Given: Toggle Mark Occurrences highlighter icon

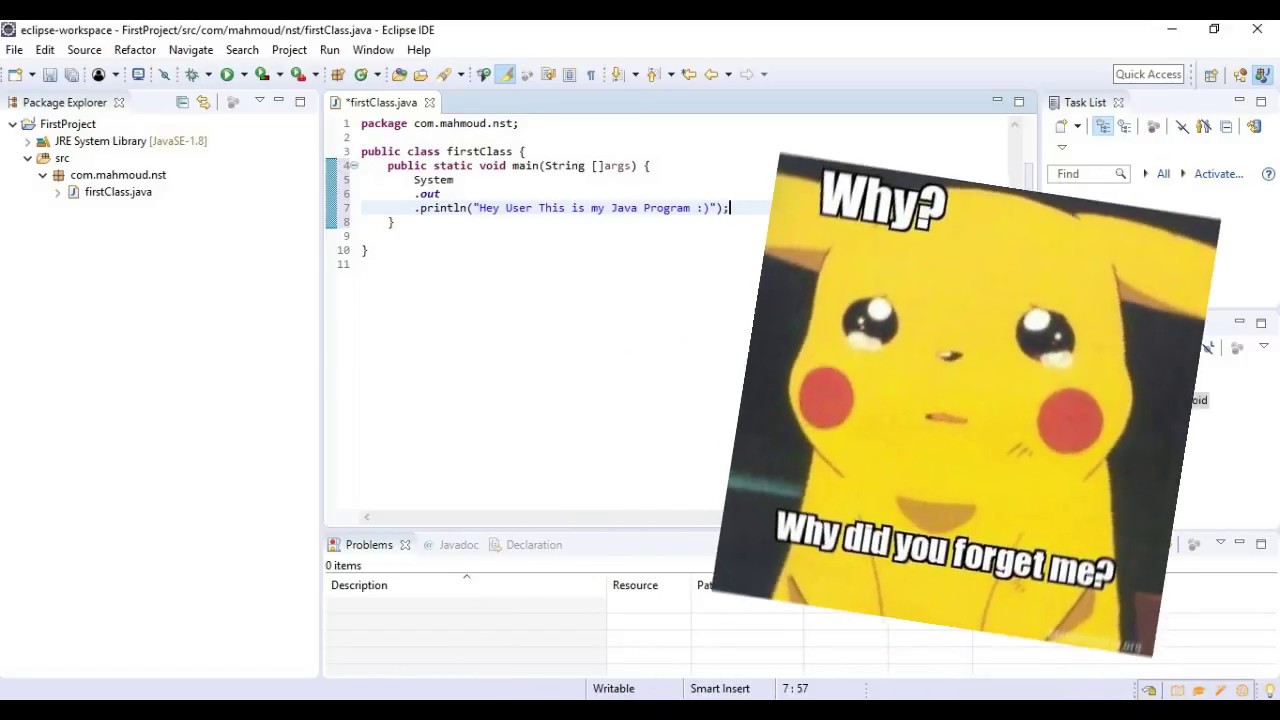Looking at the screenshot, I should [506, 74].
